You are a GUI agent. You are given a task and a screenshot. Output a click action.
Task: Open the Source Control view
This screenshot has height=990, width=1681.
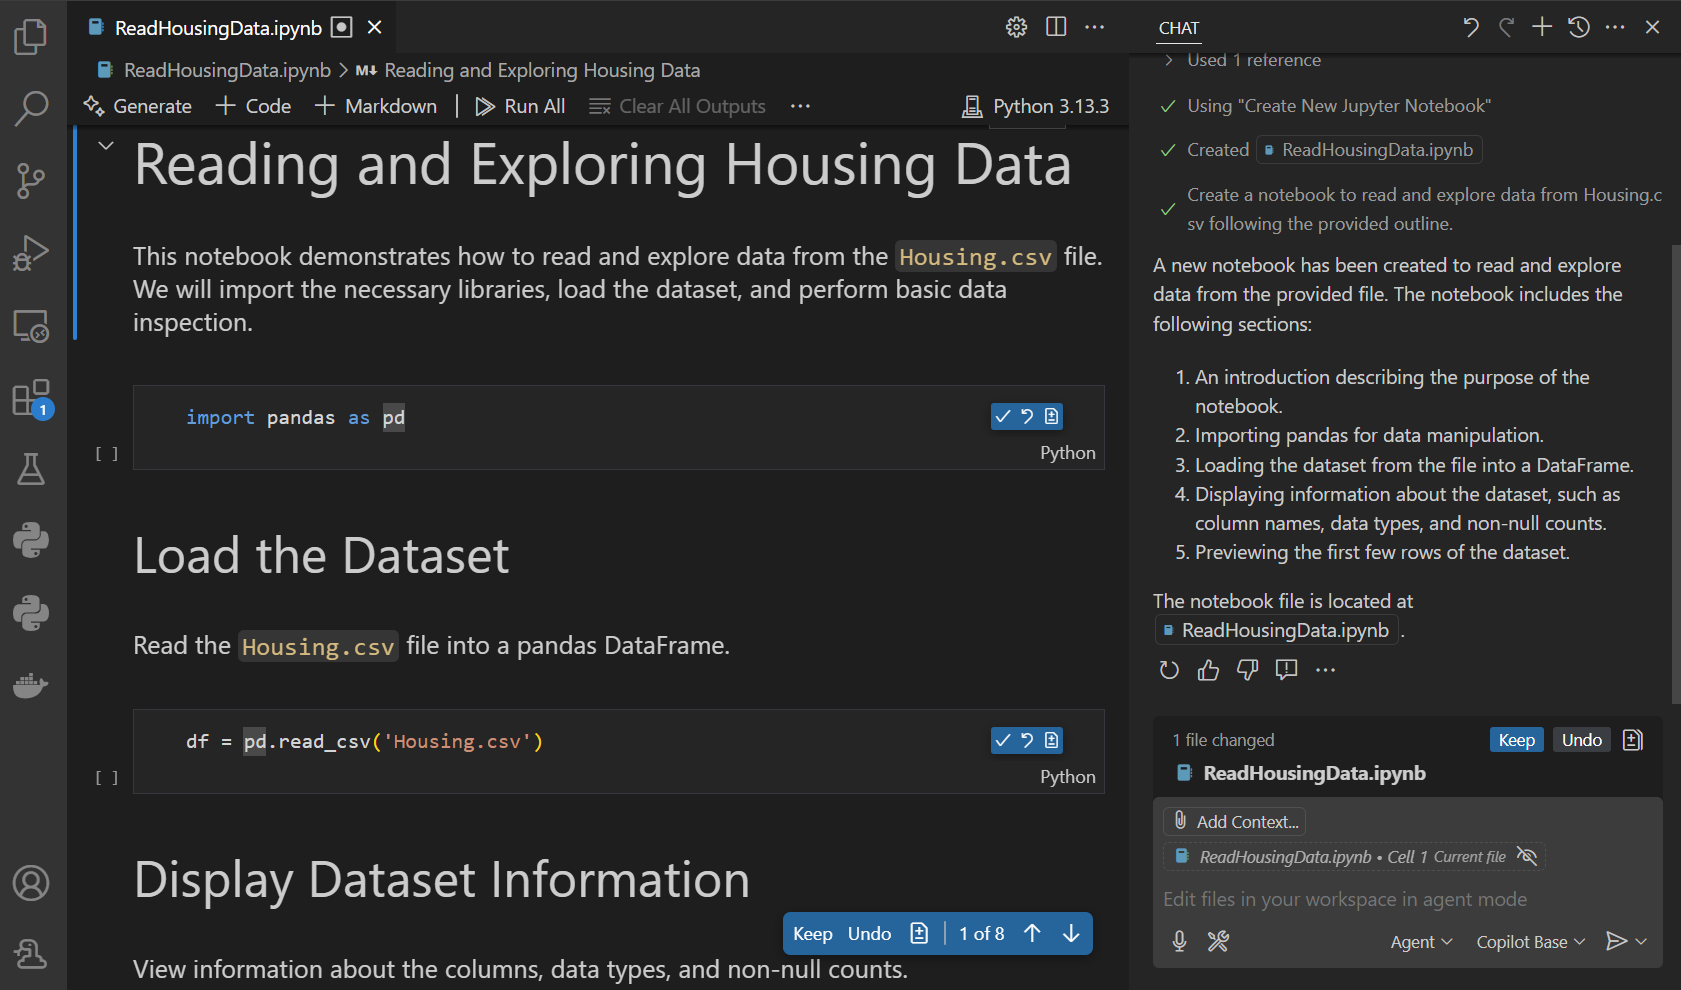tap(31, 180)
